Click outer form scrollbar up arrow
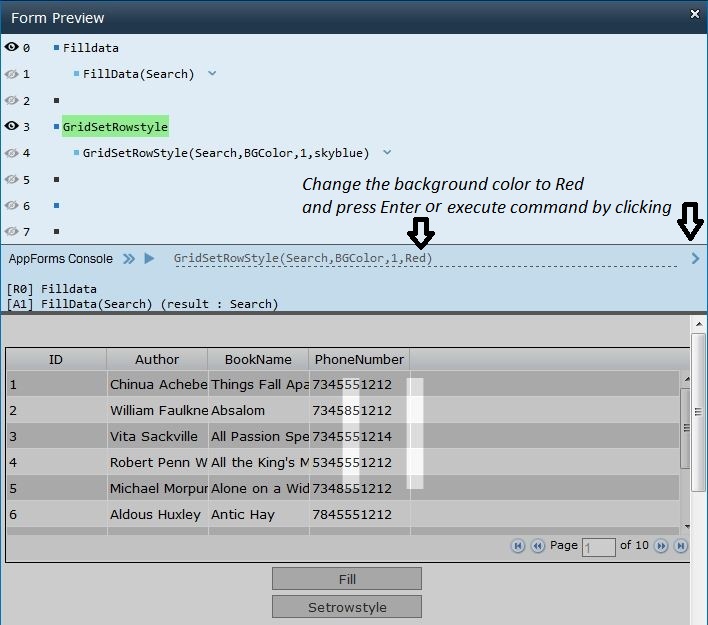Screen dimensions: 708x625 pyautogui.click(x=699, y=324)
